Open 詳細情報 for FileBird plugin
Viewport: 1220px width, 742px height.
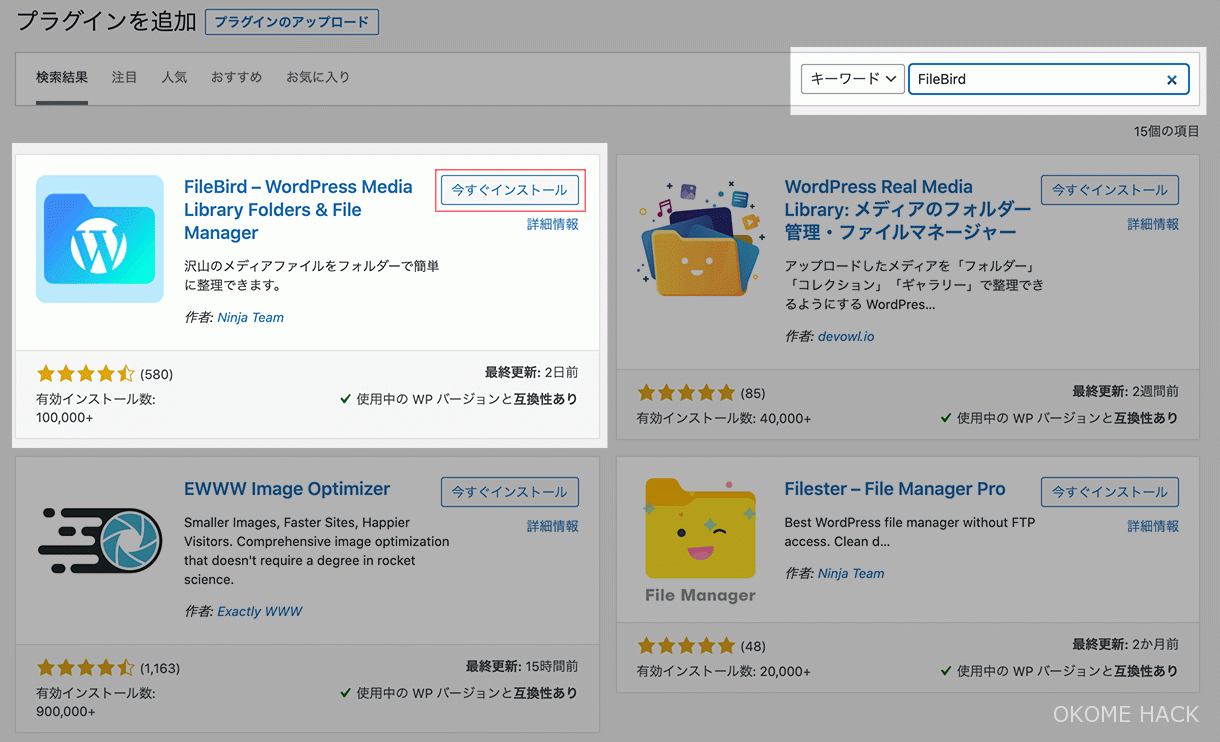click(x=552, y=225)
